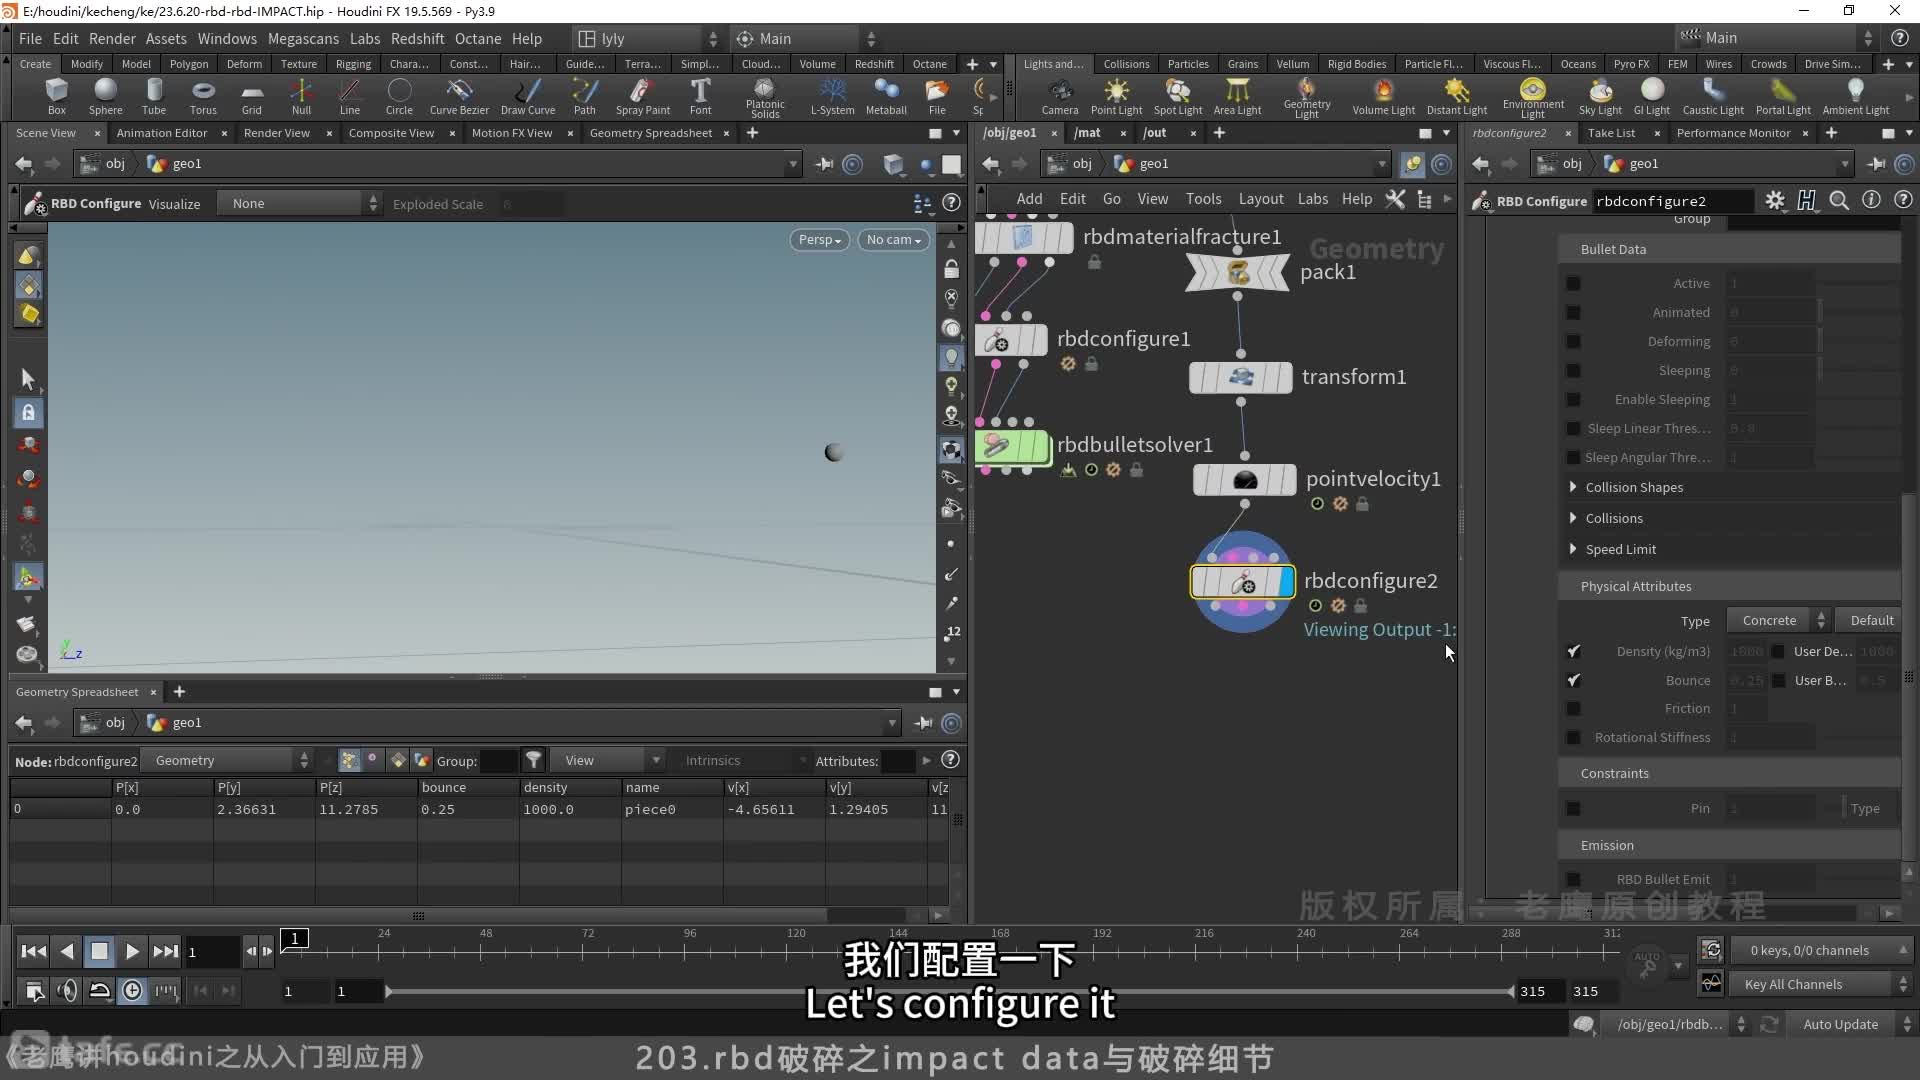This screenshot has height=1080, width=1920.
Task: Select the Null shelf tool
Action: 301,96
